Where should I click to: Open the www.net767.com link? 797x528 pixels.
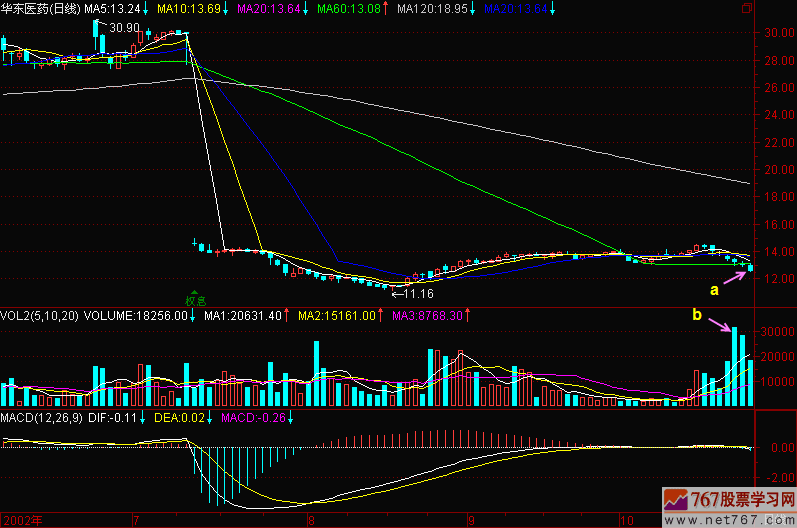pos(737,519)
